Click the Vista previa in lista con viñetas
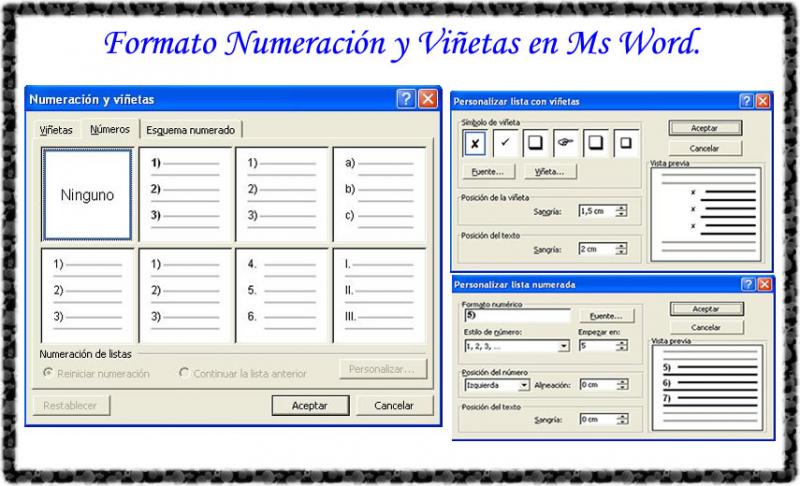 click(x=706, y=214)
